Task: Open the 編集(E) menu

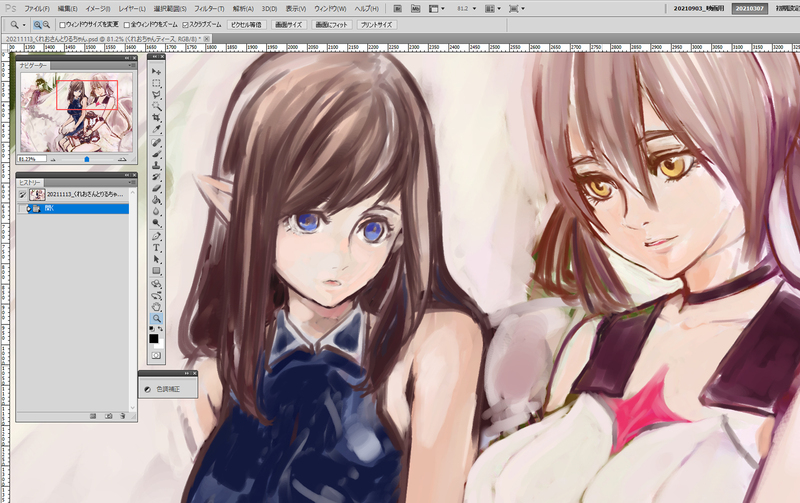Action: click(67, 9)
